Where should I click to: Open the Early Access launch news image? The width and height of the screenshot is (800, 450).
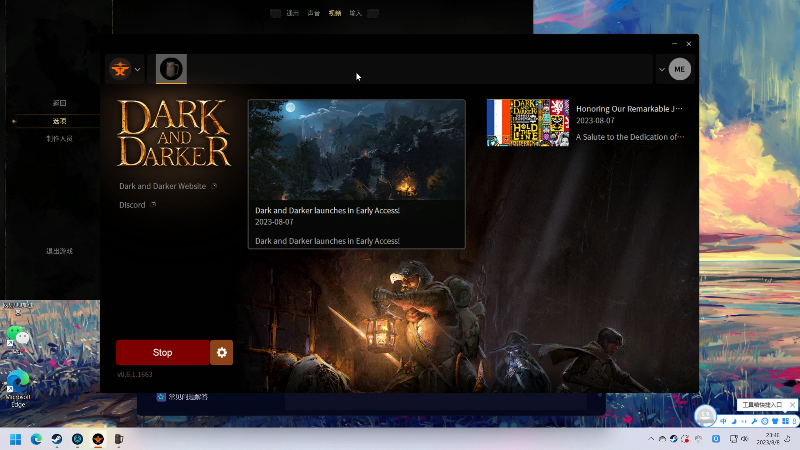pyautogui.click(x=357, y=150)
